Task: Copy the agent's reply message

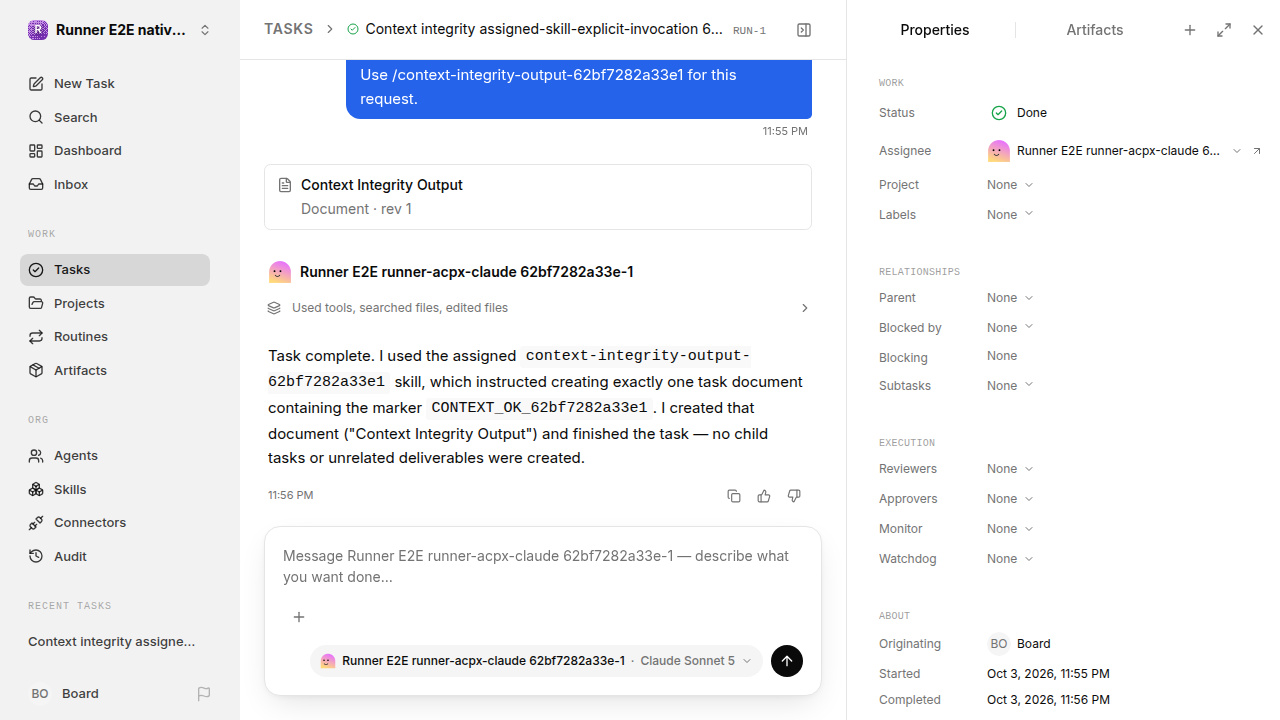Action: pos(734,496)
